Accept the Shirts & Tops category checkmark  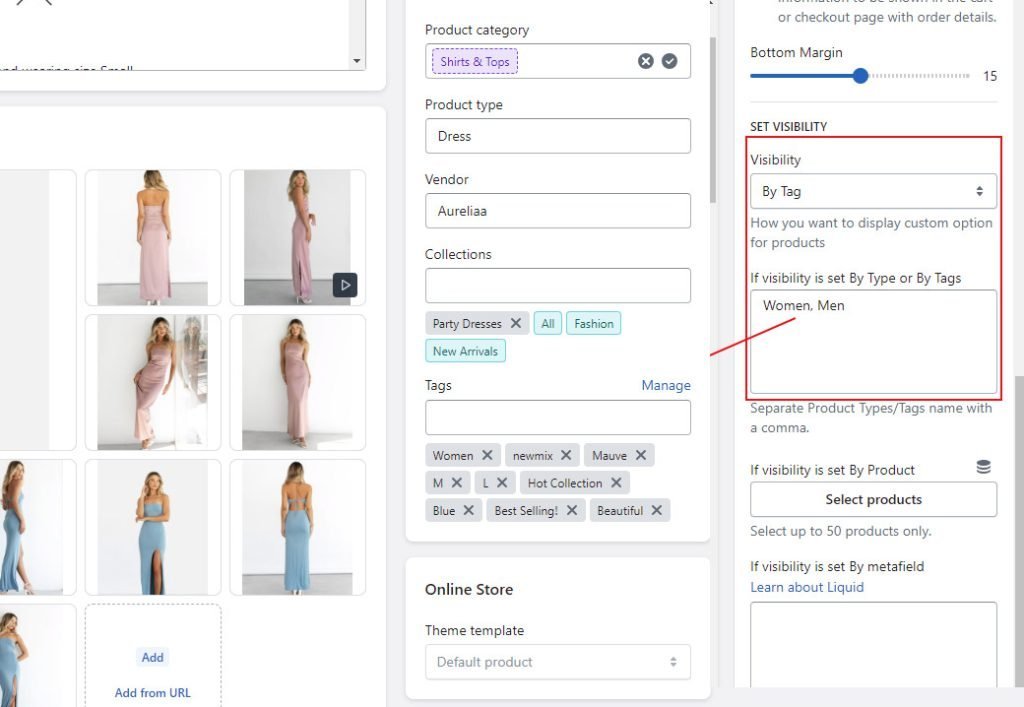[x=669, y=61]
